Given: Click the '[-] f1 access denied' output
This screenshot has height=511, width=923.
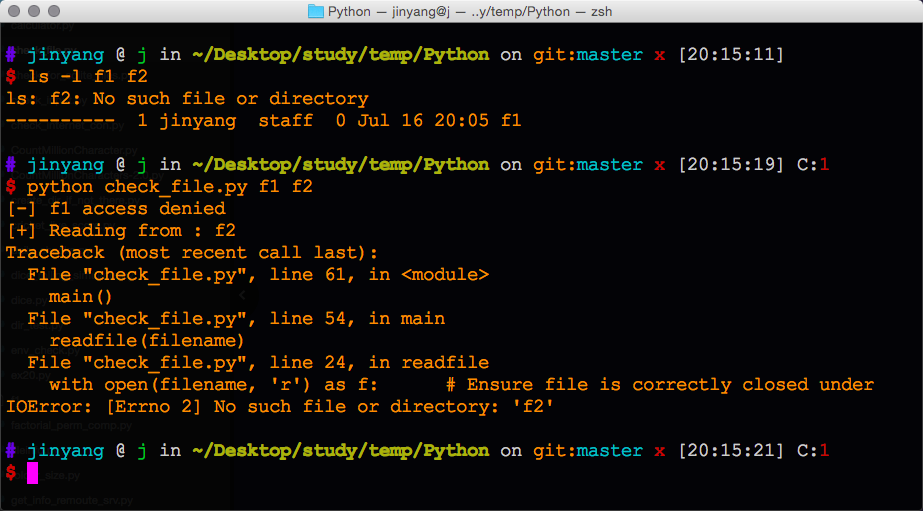Looking at the screenshot, I should click(116, 209).
